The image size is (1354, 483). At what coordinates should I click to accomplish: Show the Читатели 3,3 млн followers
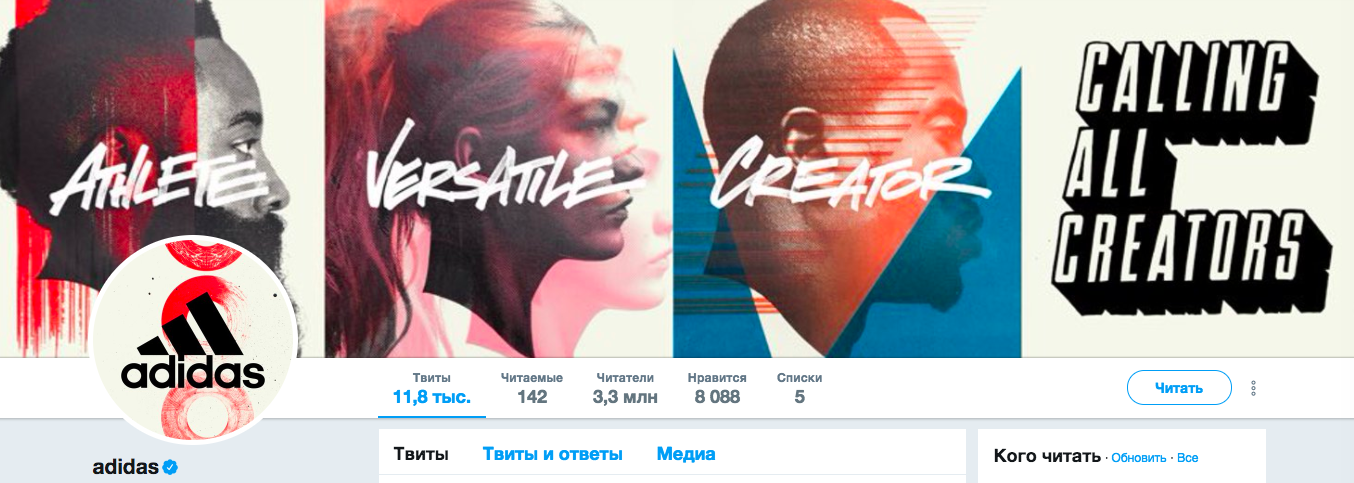[625, 388]
